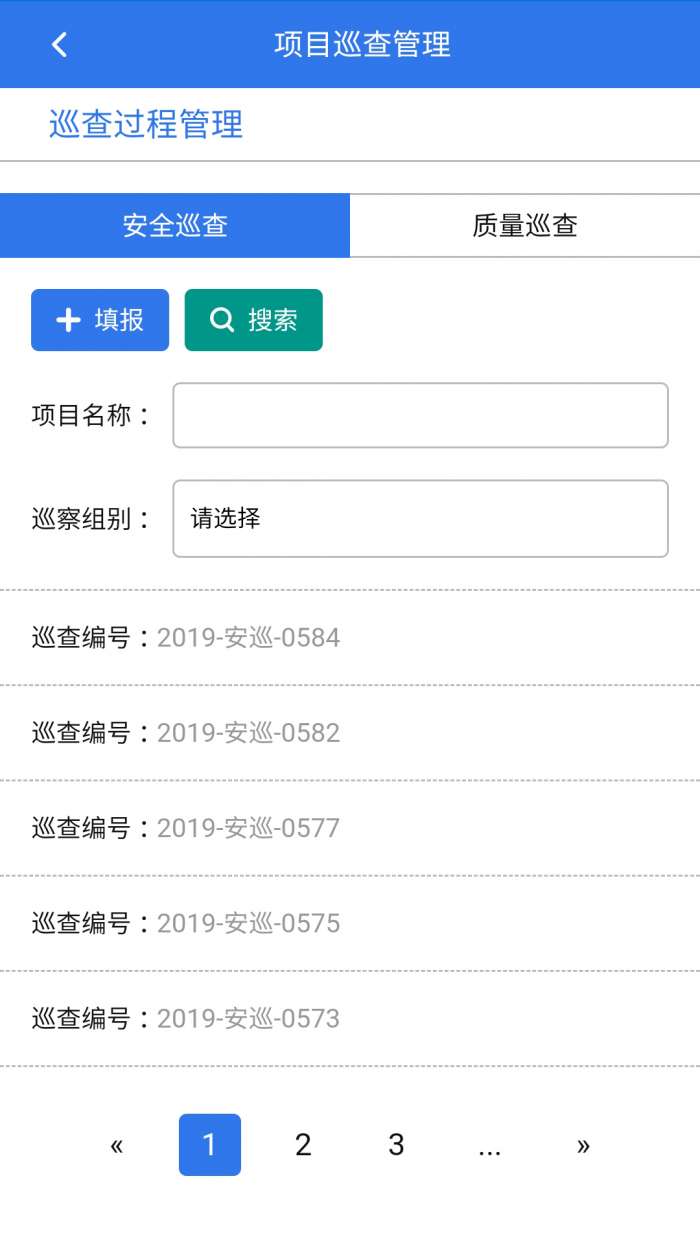Click the pagination ellipsis
This screenshot has height=1244, width=700.
pyautogui.click(x=489, y=1145)
